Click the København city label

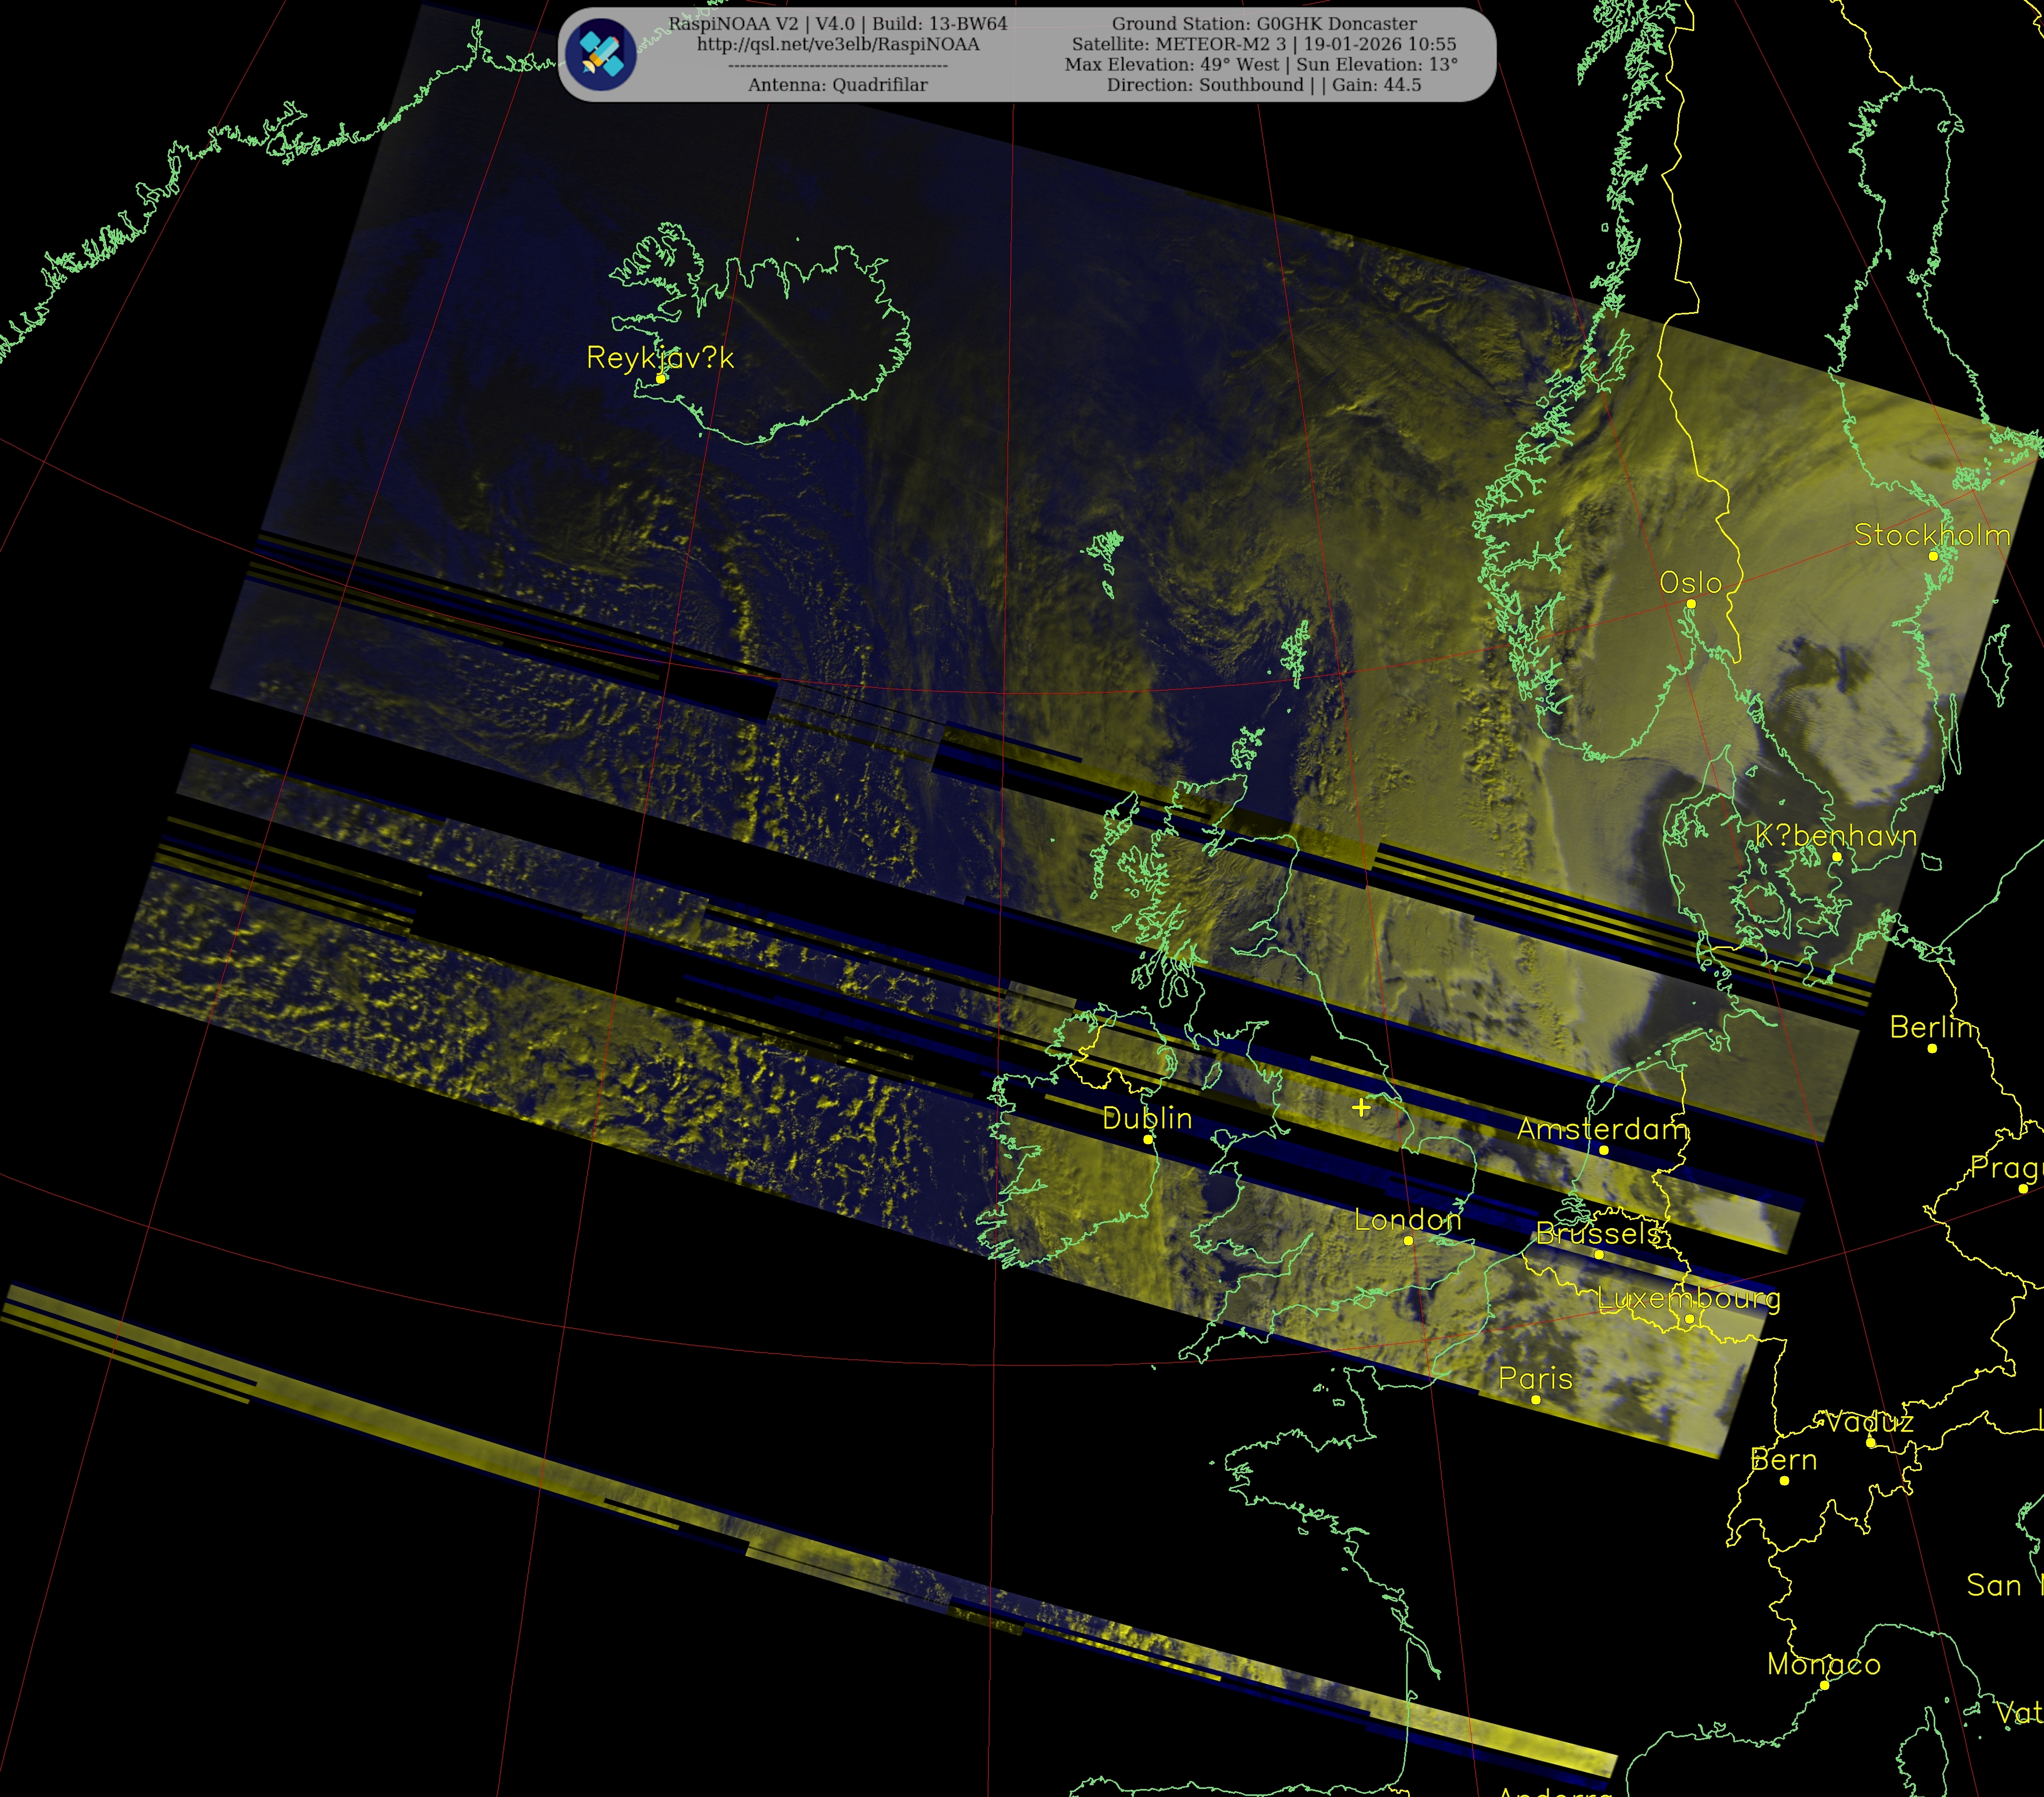[1836, 835]
